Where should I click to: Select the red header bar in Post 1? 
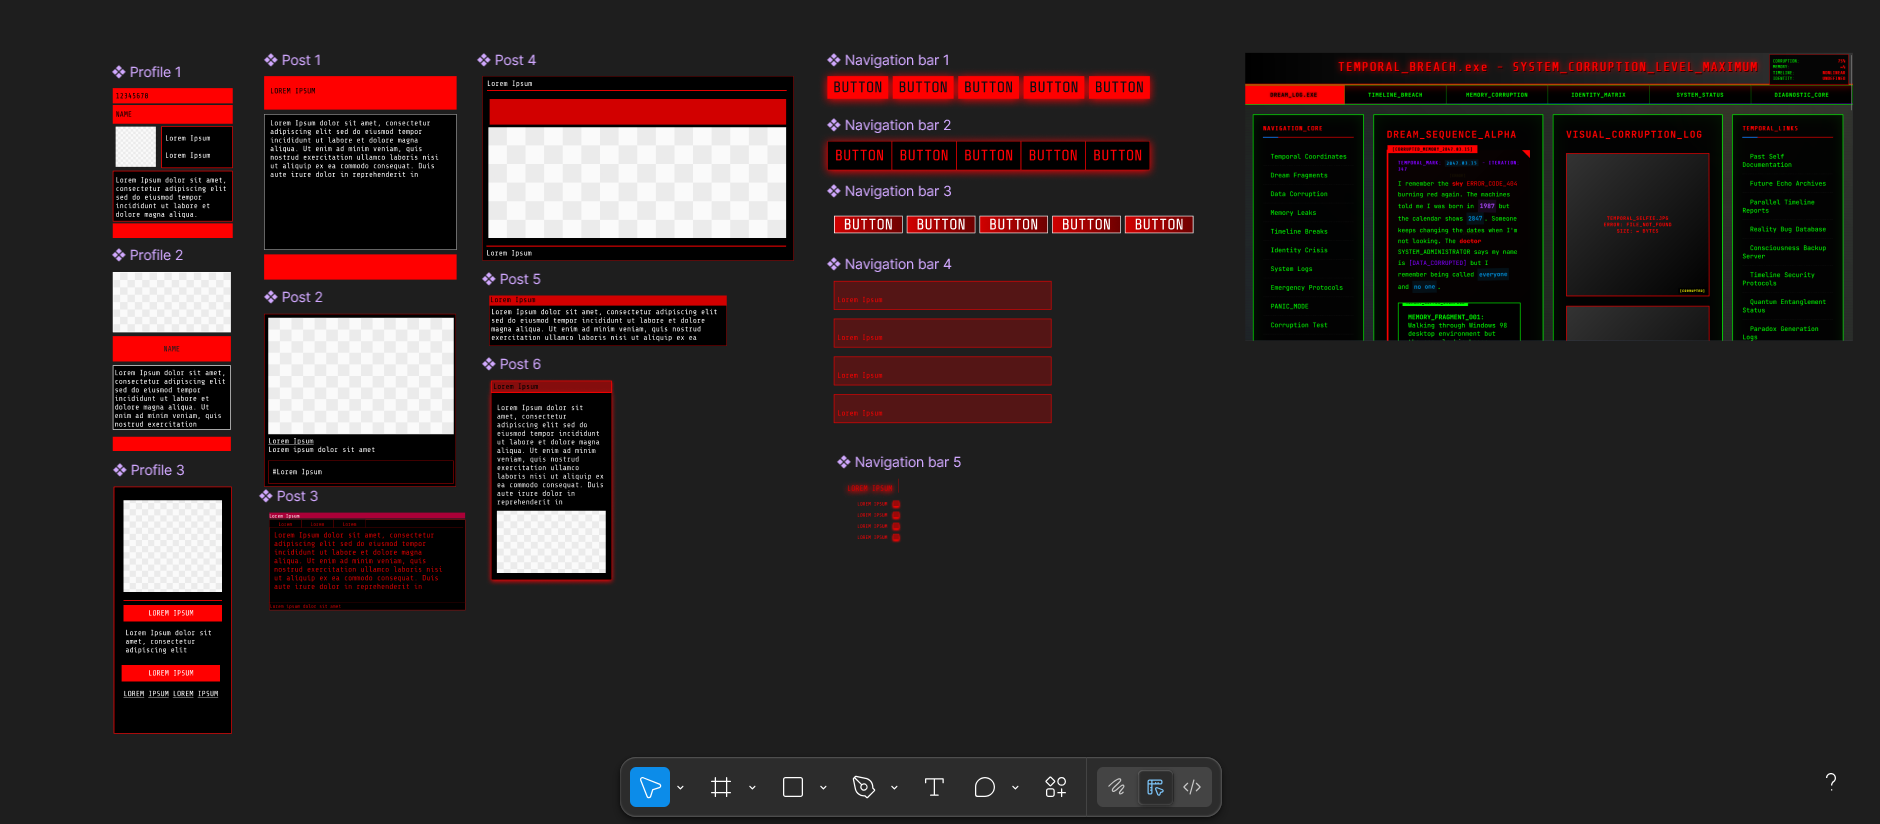click(x=360, y=92)
